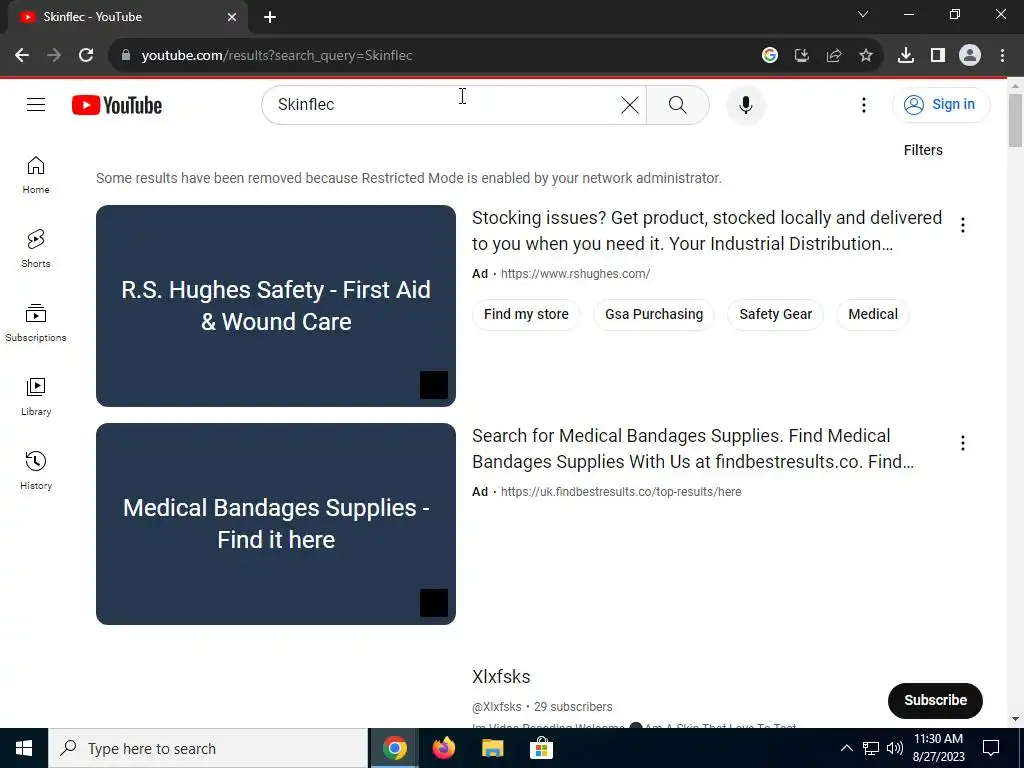This screenshot has width=1024, height=768.
Task: Click the install app icon in address bar
Action: (801, 56)
